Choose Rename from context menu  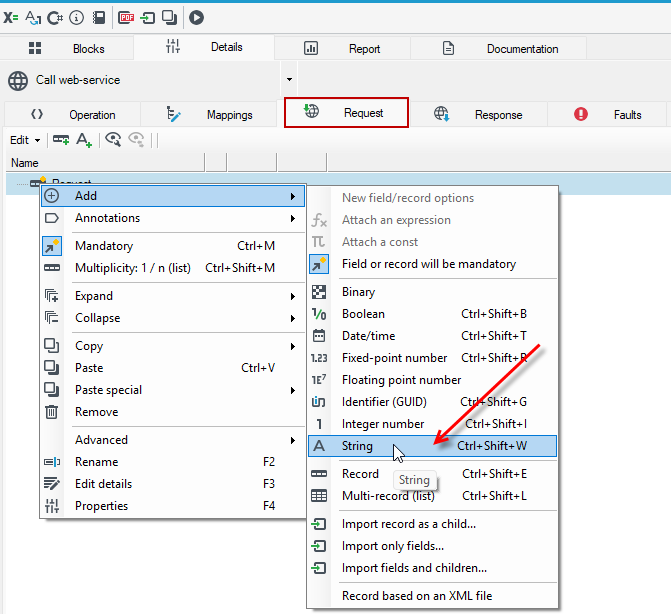pos(173,462)
